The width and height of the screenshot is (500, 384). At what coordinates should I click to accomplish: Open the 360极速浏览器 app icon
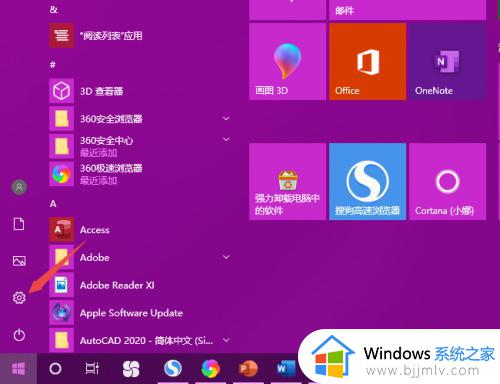tap(62, 174)
